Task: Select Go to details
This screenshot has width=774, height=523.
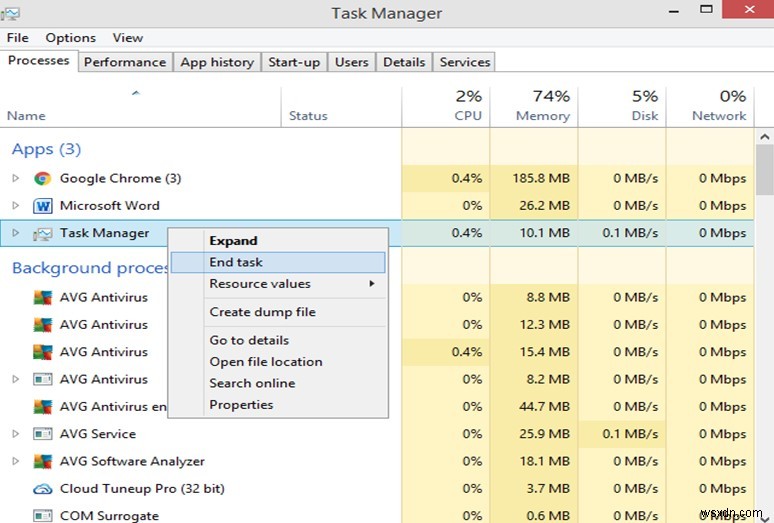Action: click(278, 340)
